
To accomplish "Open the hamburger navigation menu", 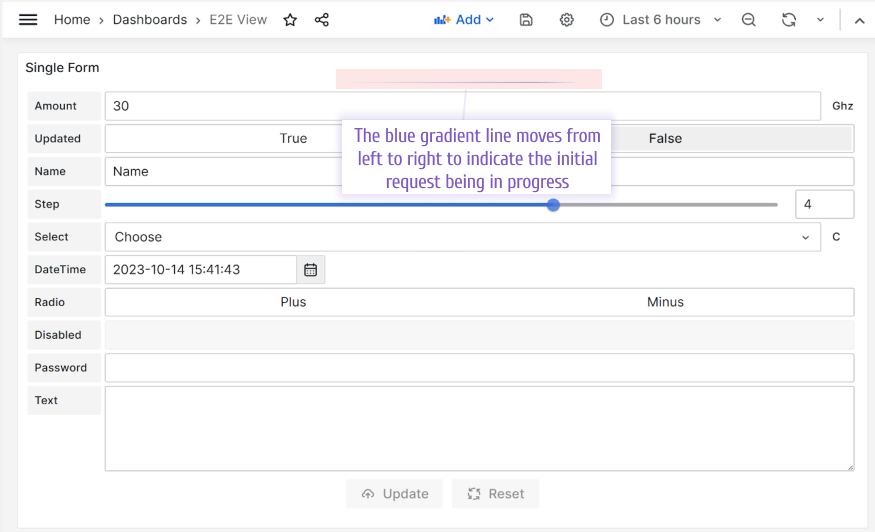I will 28,20.
